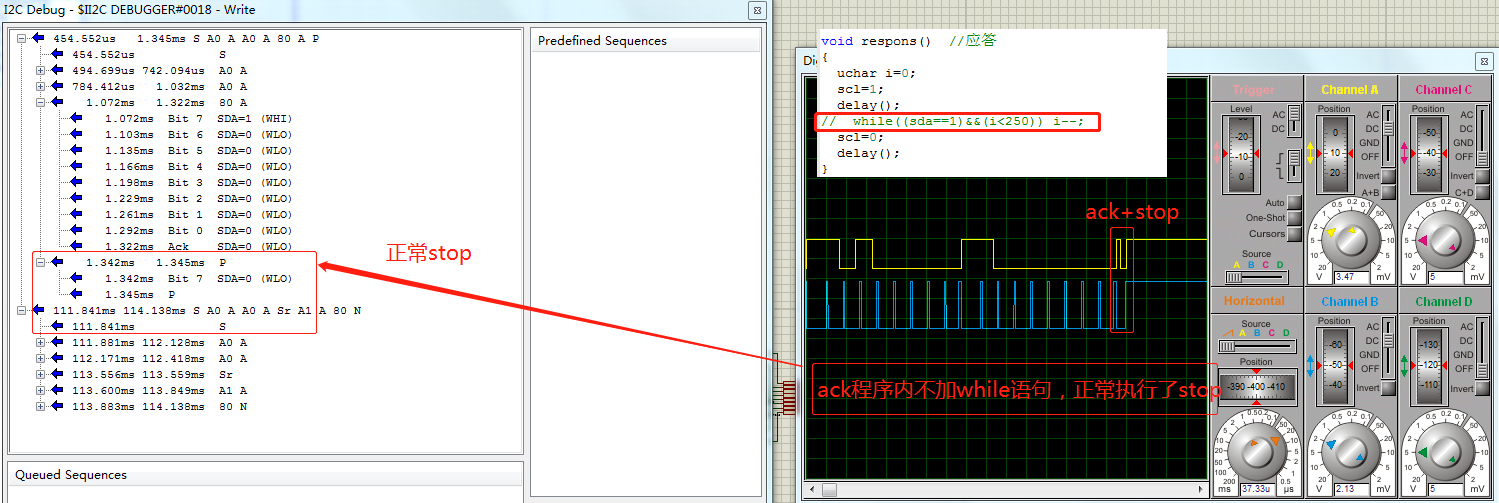Select the 1.322ms Ack SDA=0 entry

198,246
